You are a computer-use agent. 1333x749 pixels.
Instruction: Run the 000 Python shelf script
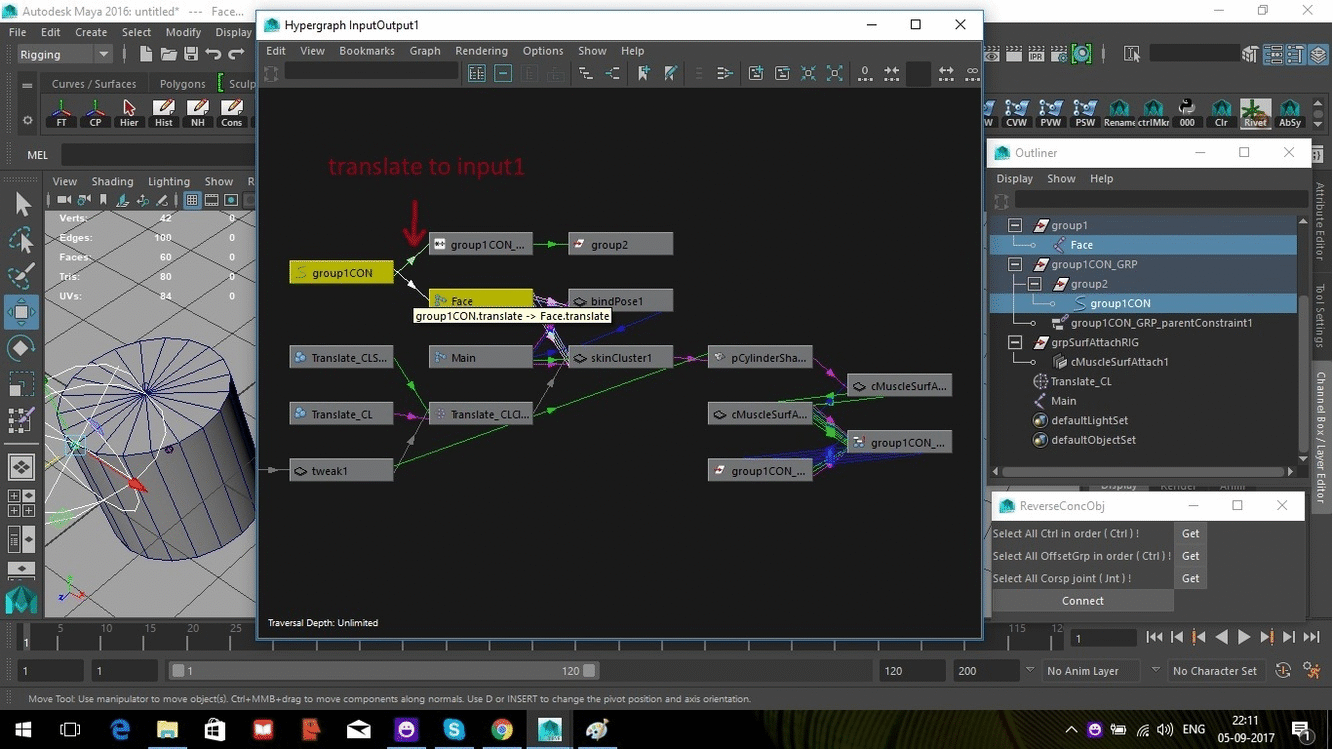point(1187,113)
